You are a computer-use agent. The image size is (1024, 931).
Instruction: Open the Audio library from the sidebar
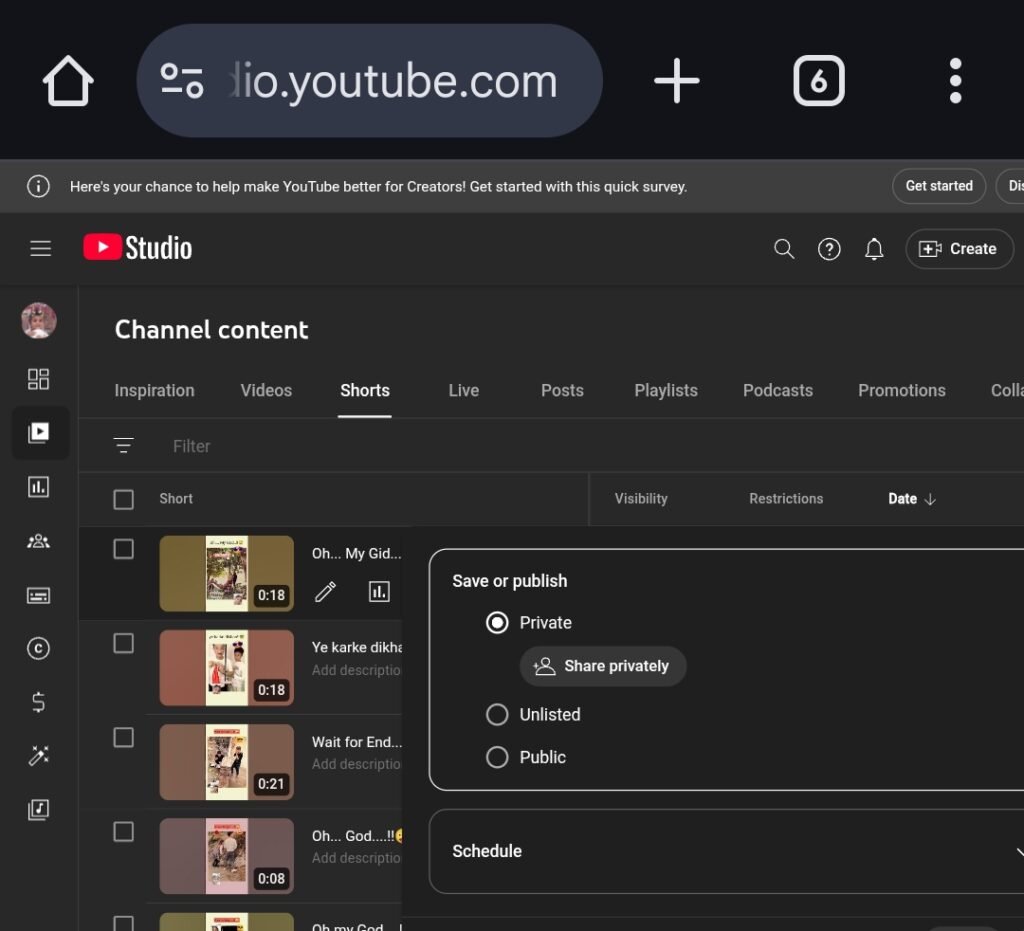(x=40, y=810)
